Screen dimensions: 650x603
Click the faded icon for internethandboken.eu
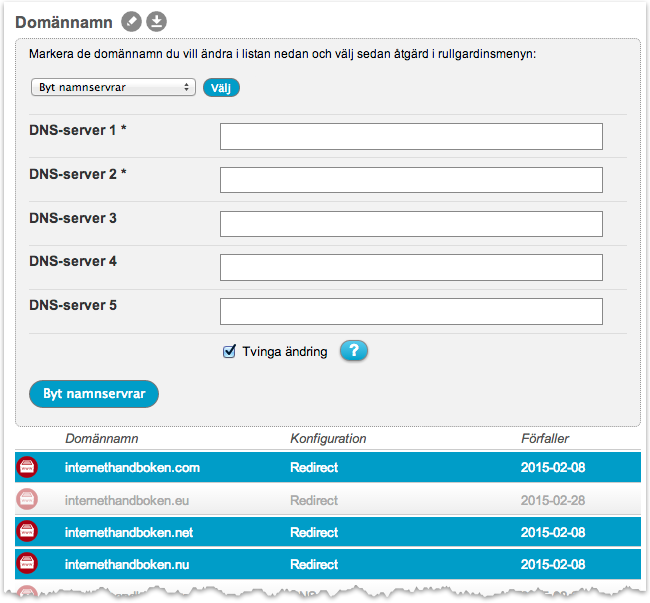click(27, 500)
